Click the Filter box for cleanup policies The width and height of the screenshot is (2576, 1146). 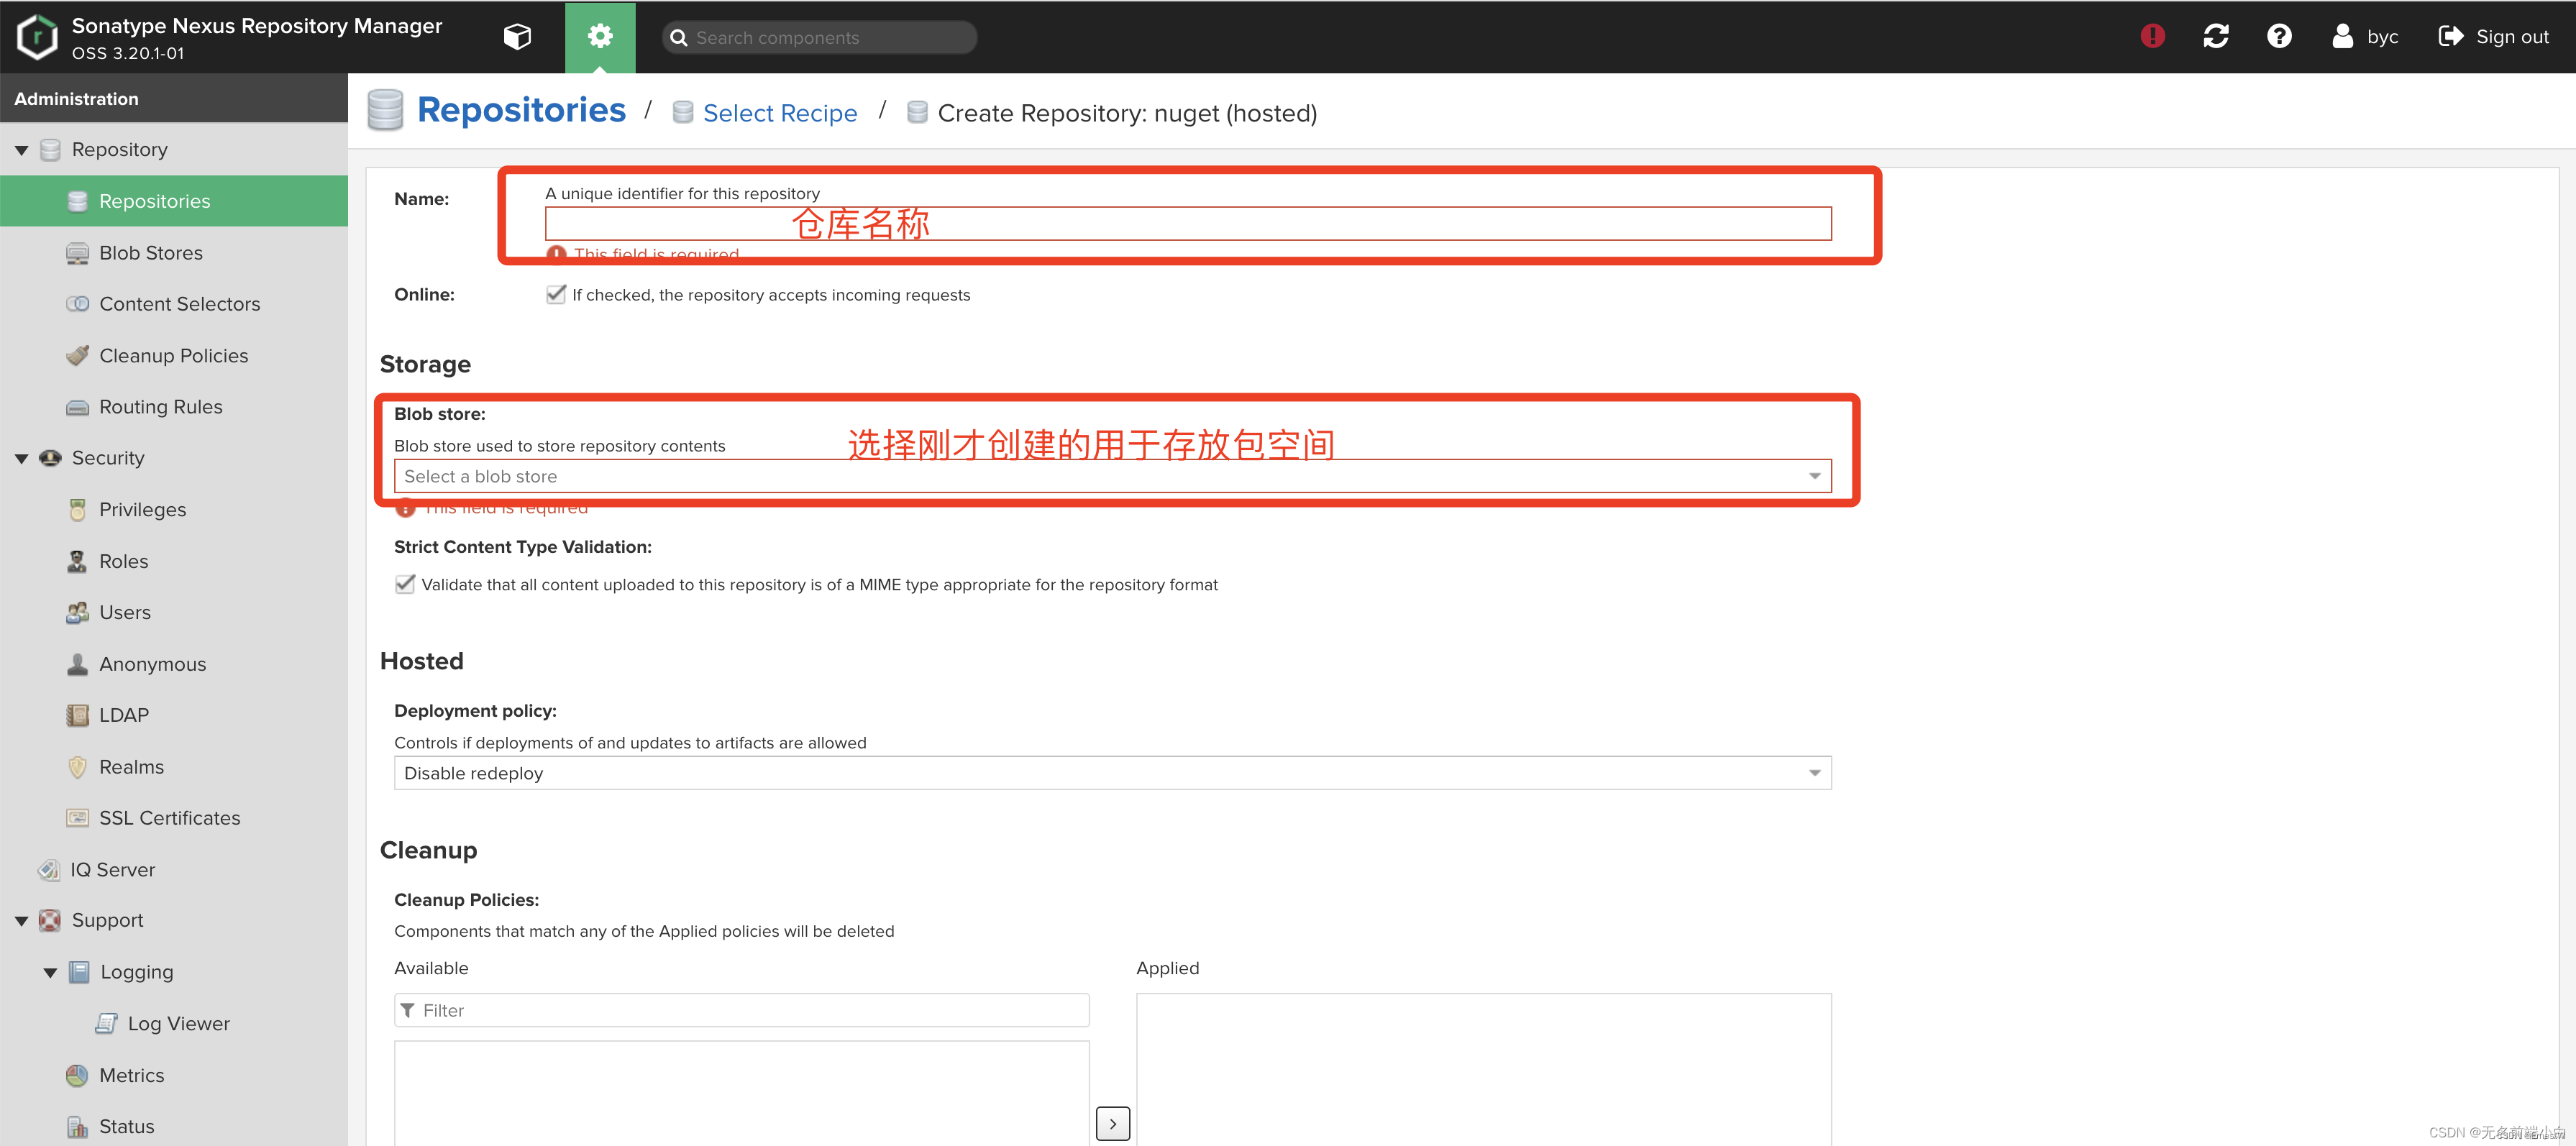(x=741, y=1010)
